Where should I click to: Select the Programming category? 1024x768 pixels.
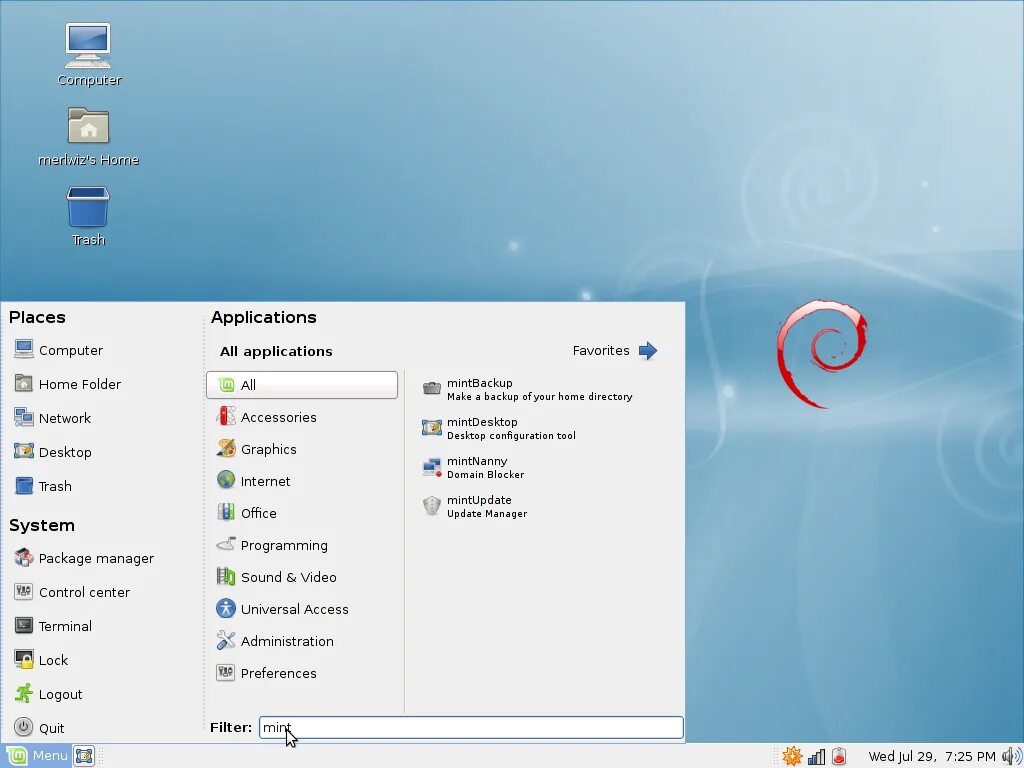click(x=272, y=545)
